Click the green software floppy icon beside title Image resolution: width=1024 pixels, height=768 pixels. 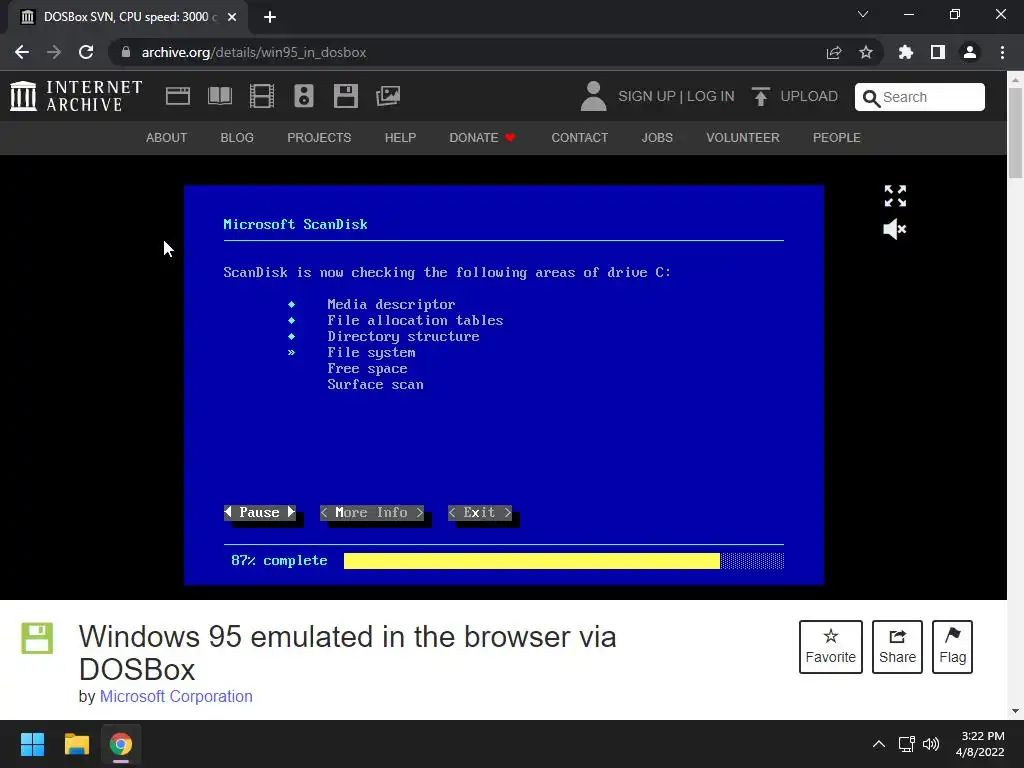point(37,638)
